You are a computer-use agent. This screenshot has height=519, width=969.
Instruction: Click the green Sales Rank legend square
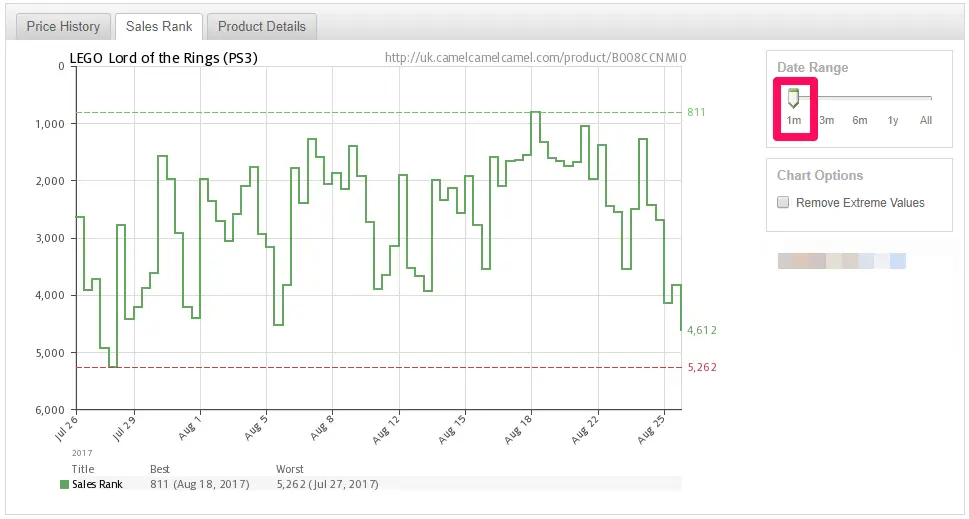coord(64,484)
